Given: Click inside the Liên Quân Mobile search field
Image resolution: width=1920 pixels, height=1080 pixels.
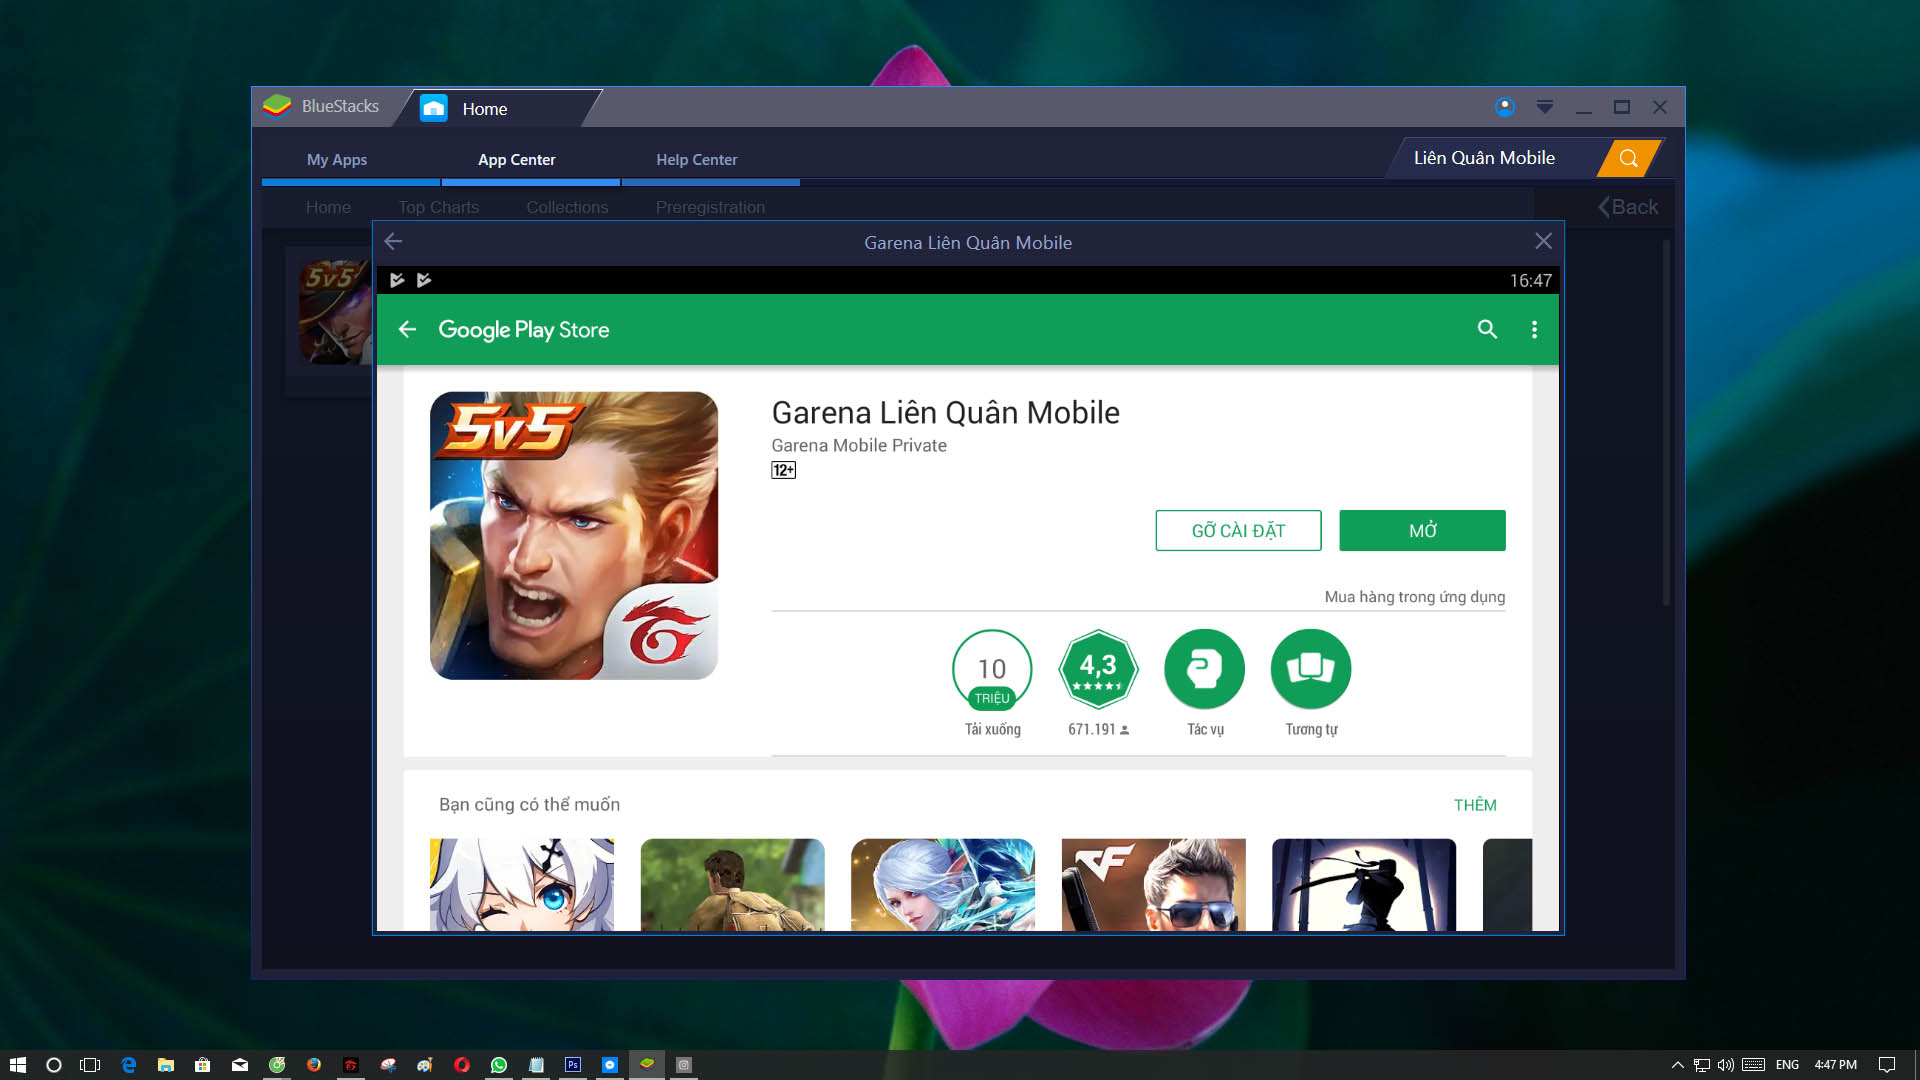Looking at the screenshot, I should [x=1484, y=158].
